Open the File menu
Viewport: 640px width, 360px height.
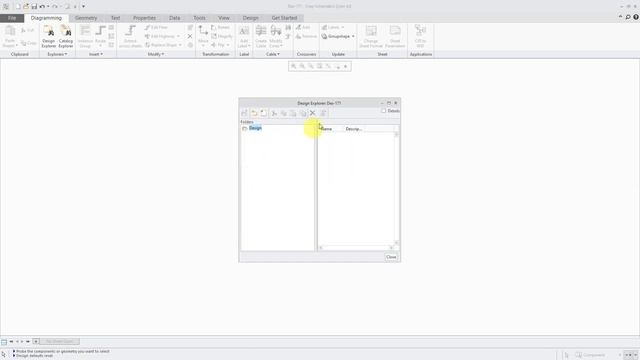pos(12,18)
